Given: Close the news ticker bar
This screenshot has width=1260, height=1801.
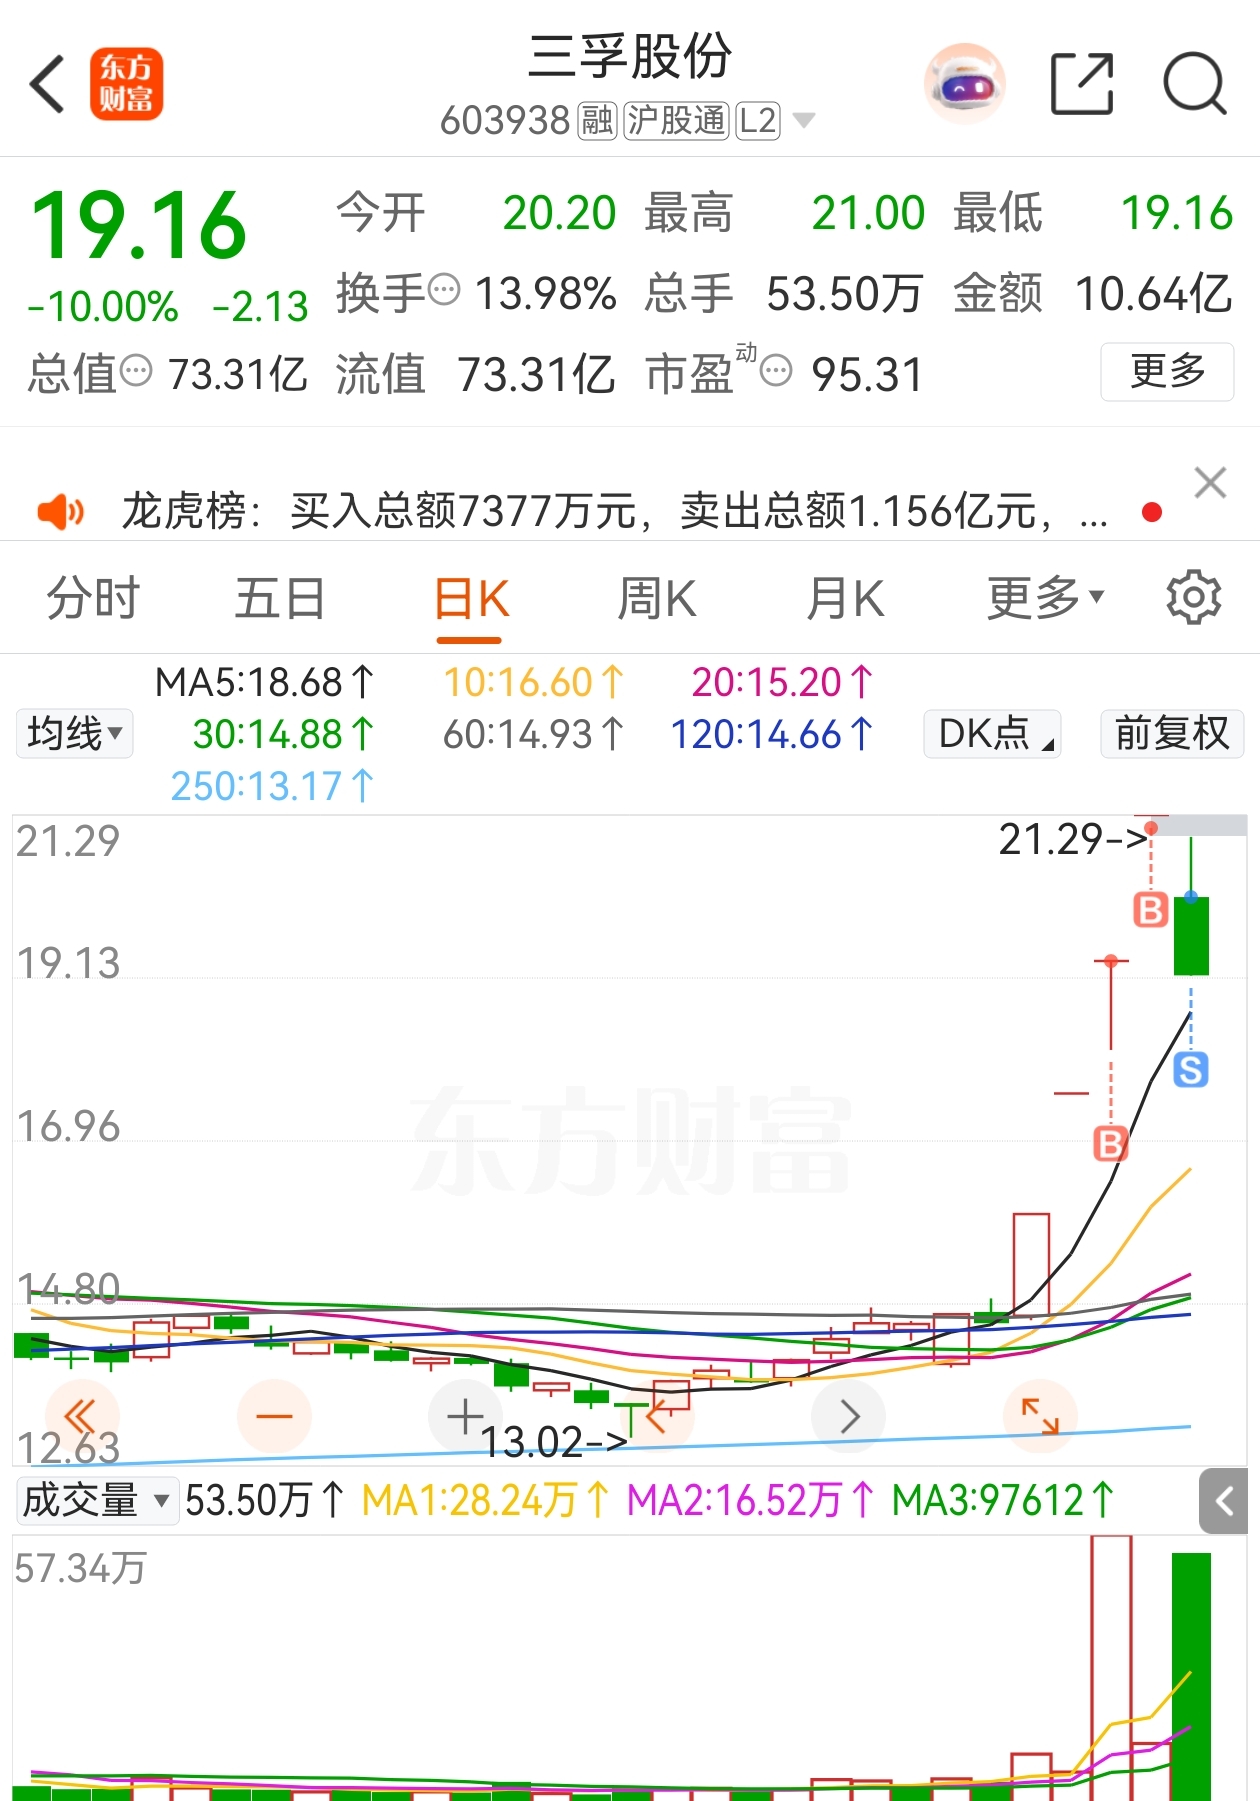Looking at the screenshot, I should pos(1210,483).
